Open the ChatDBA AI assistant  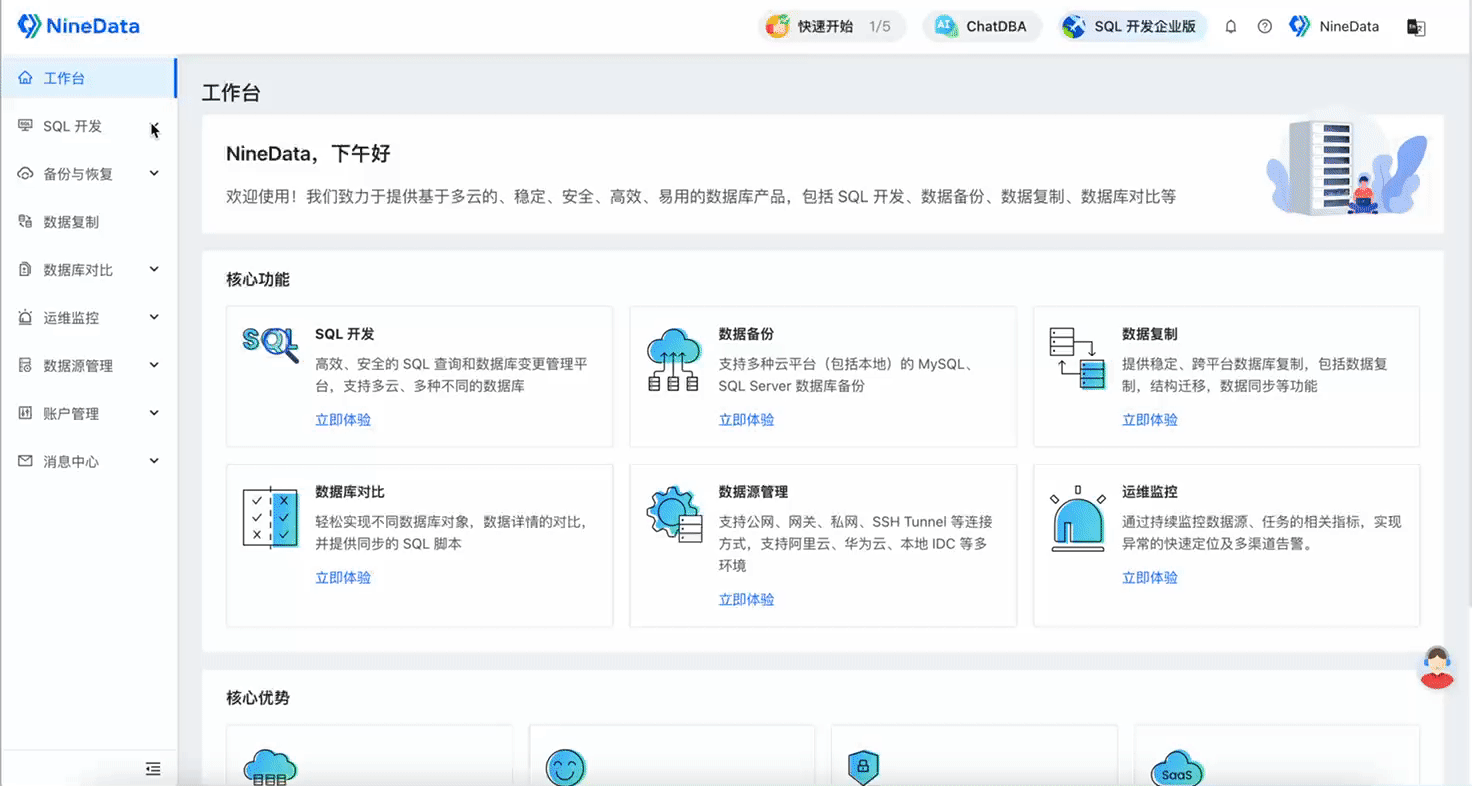click(981, 26)
